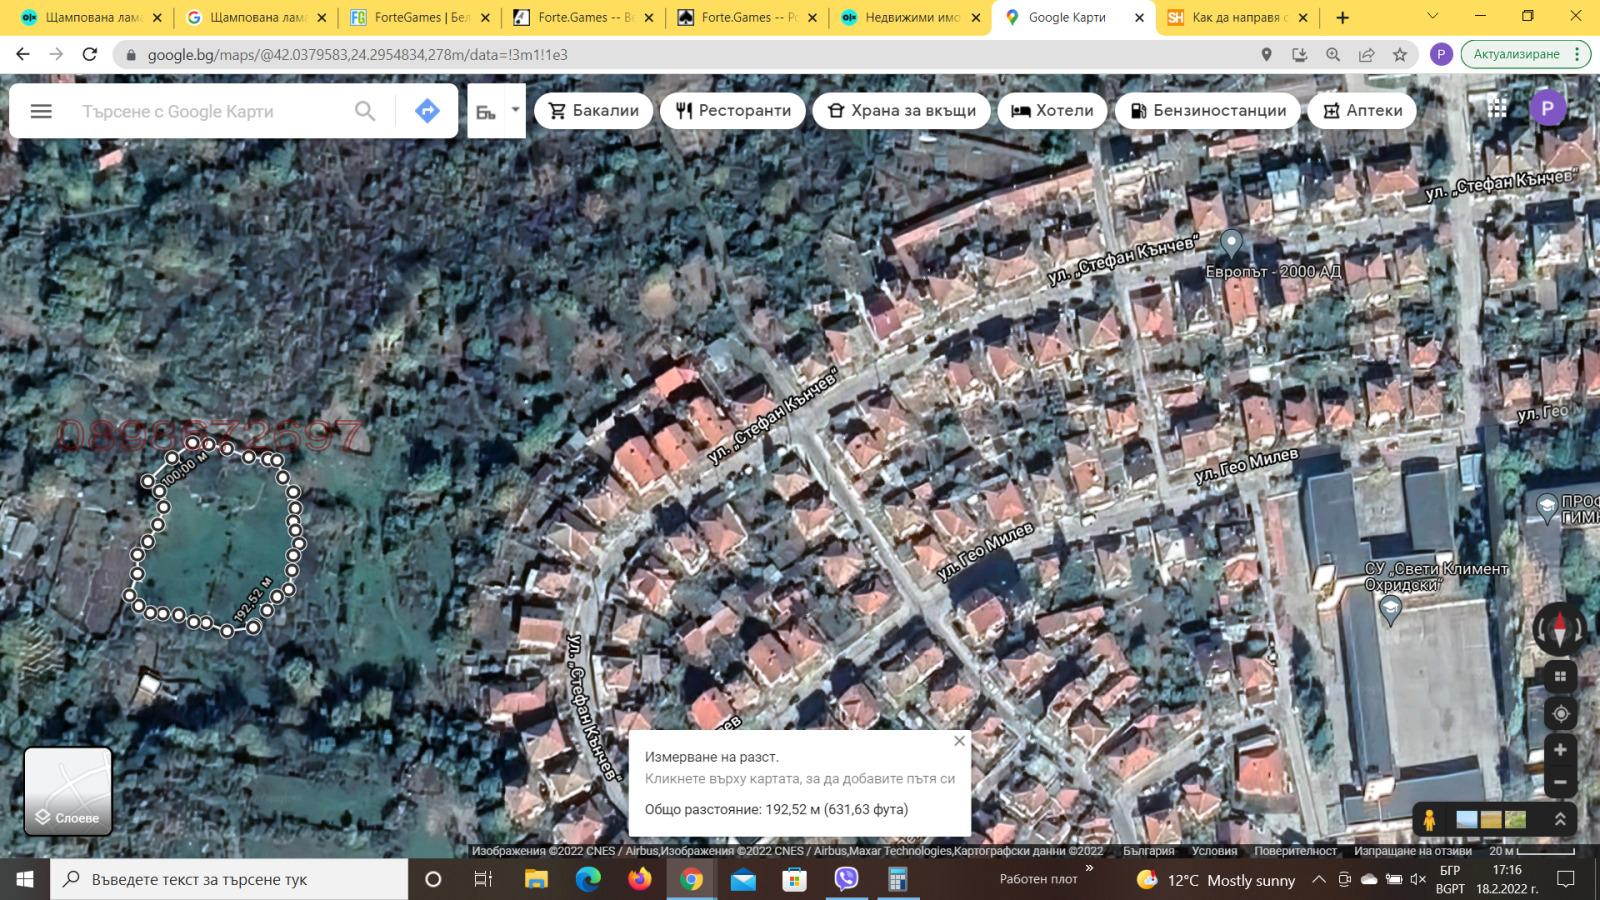Open the Европът - 2000 АД place pin
Viewport: 1600px width, 900px height.
pyautogui.click(x=1232, y=243)
